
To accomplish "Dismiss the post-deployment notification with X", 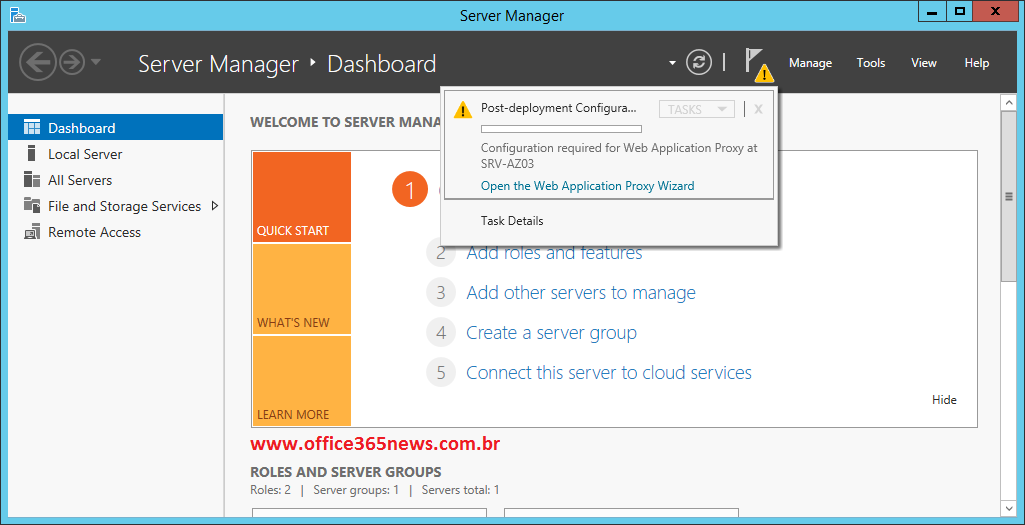I will click(758, 109).
